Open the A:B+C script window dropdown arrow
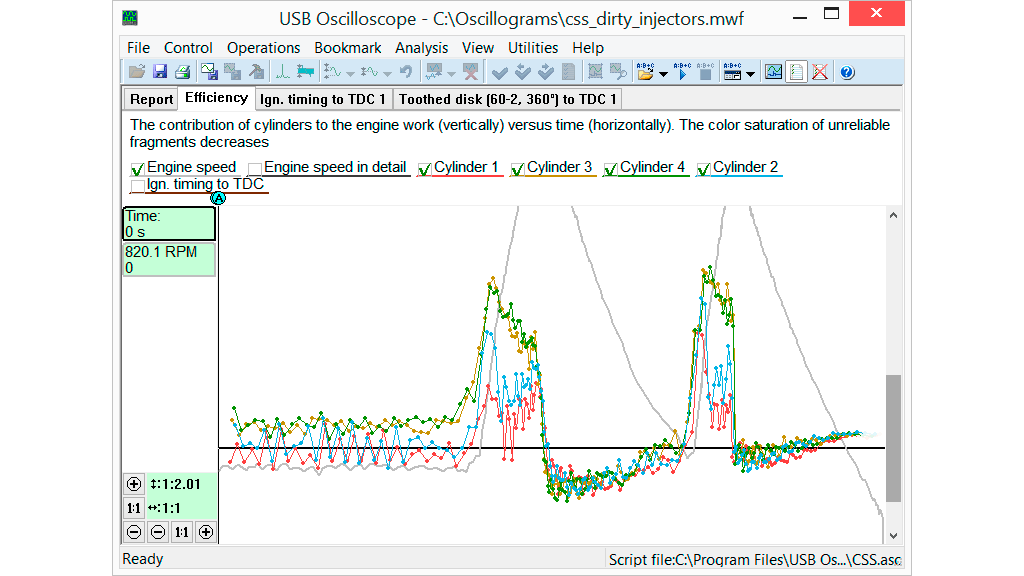 point(750,74)
